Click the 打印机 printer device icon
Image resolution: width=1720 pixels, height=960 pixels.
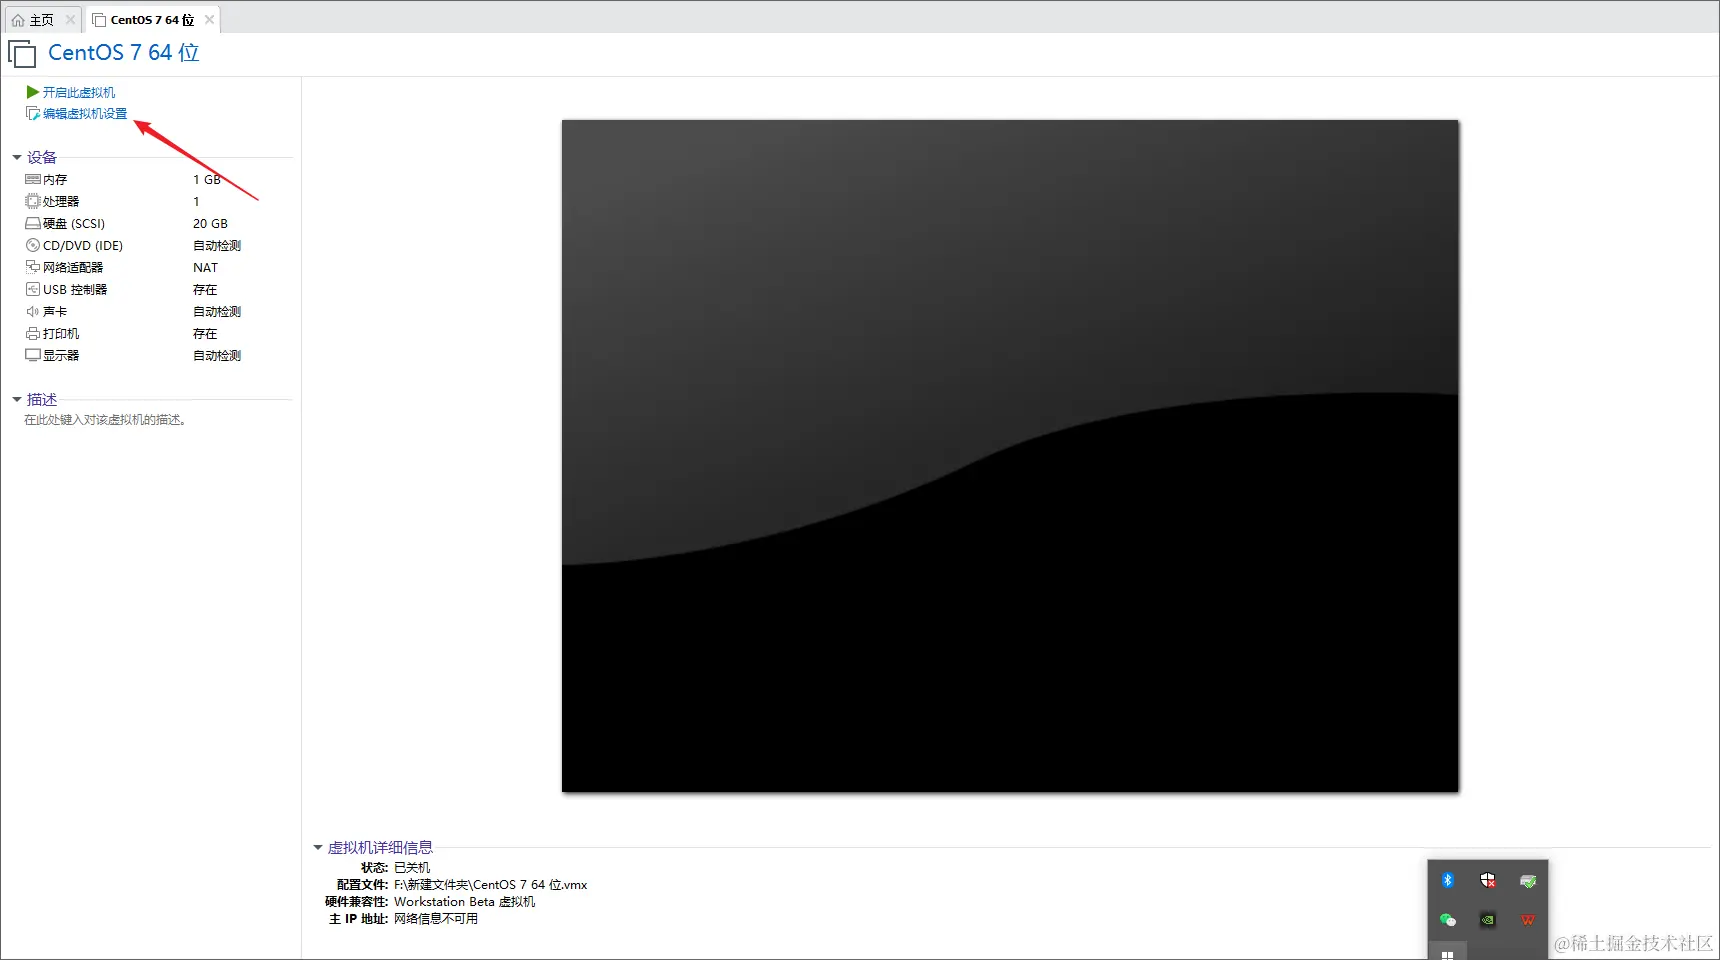(x=32, y=333)
